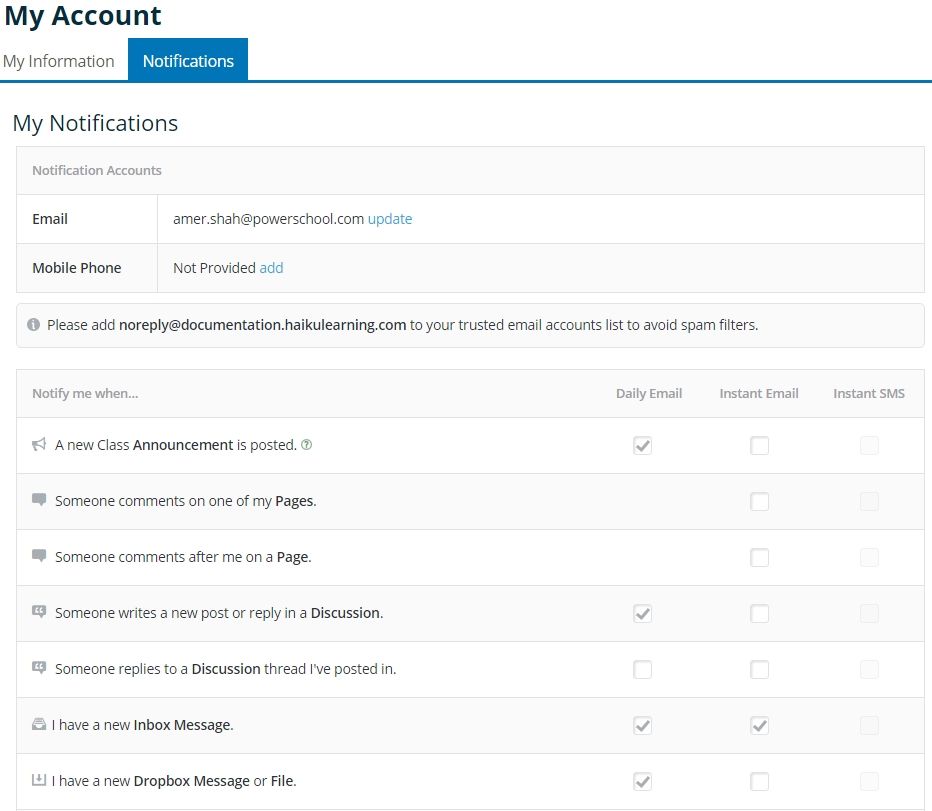932x811 pixels.
Task: Click the My Account page title
Action: [x=83, y=15]
